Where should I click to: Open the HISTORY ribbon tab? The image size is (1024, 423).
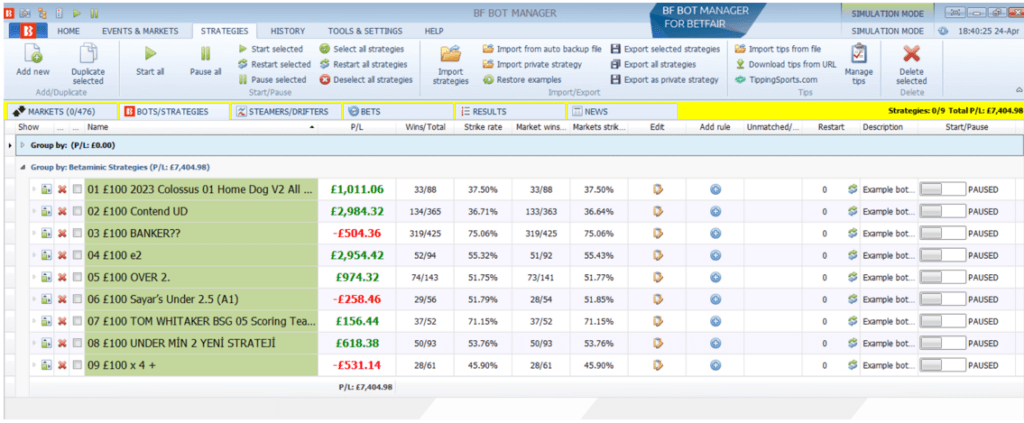(x=287, y=31)
